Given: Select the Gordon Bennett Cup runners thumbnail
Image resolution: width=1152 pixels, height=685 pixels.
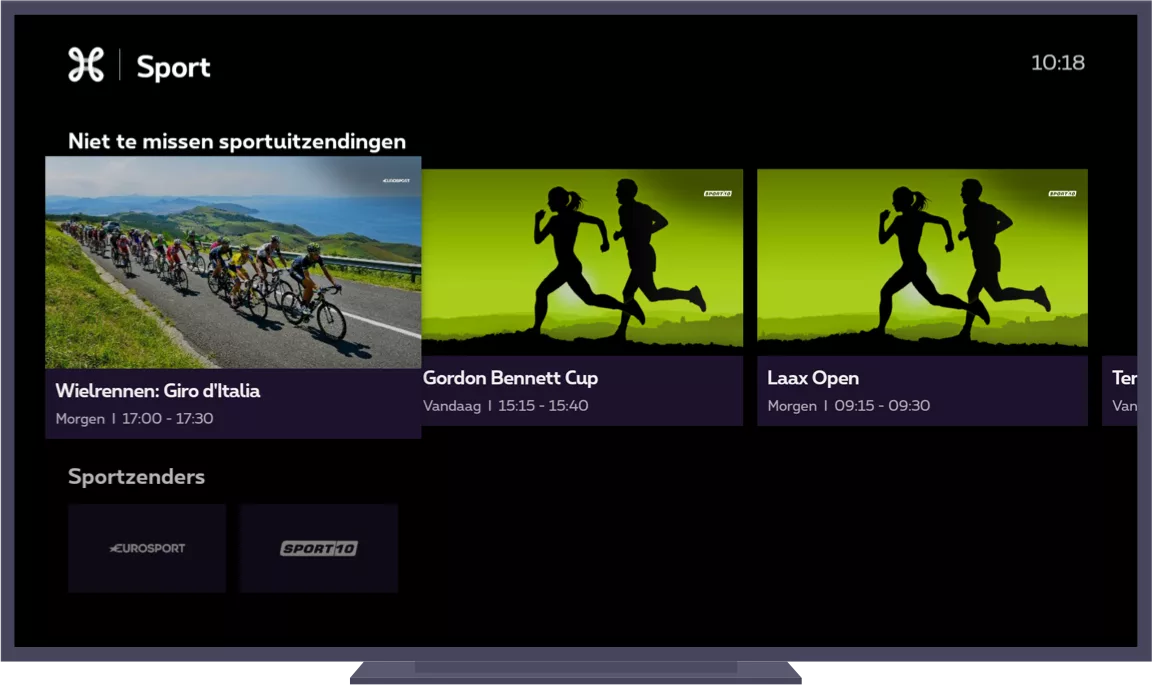Looking at the screenshot, I should pos(582,262).
